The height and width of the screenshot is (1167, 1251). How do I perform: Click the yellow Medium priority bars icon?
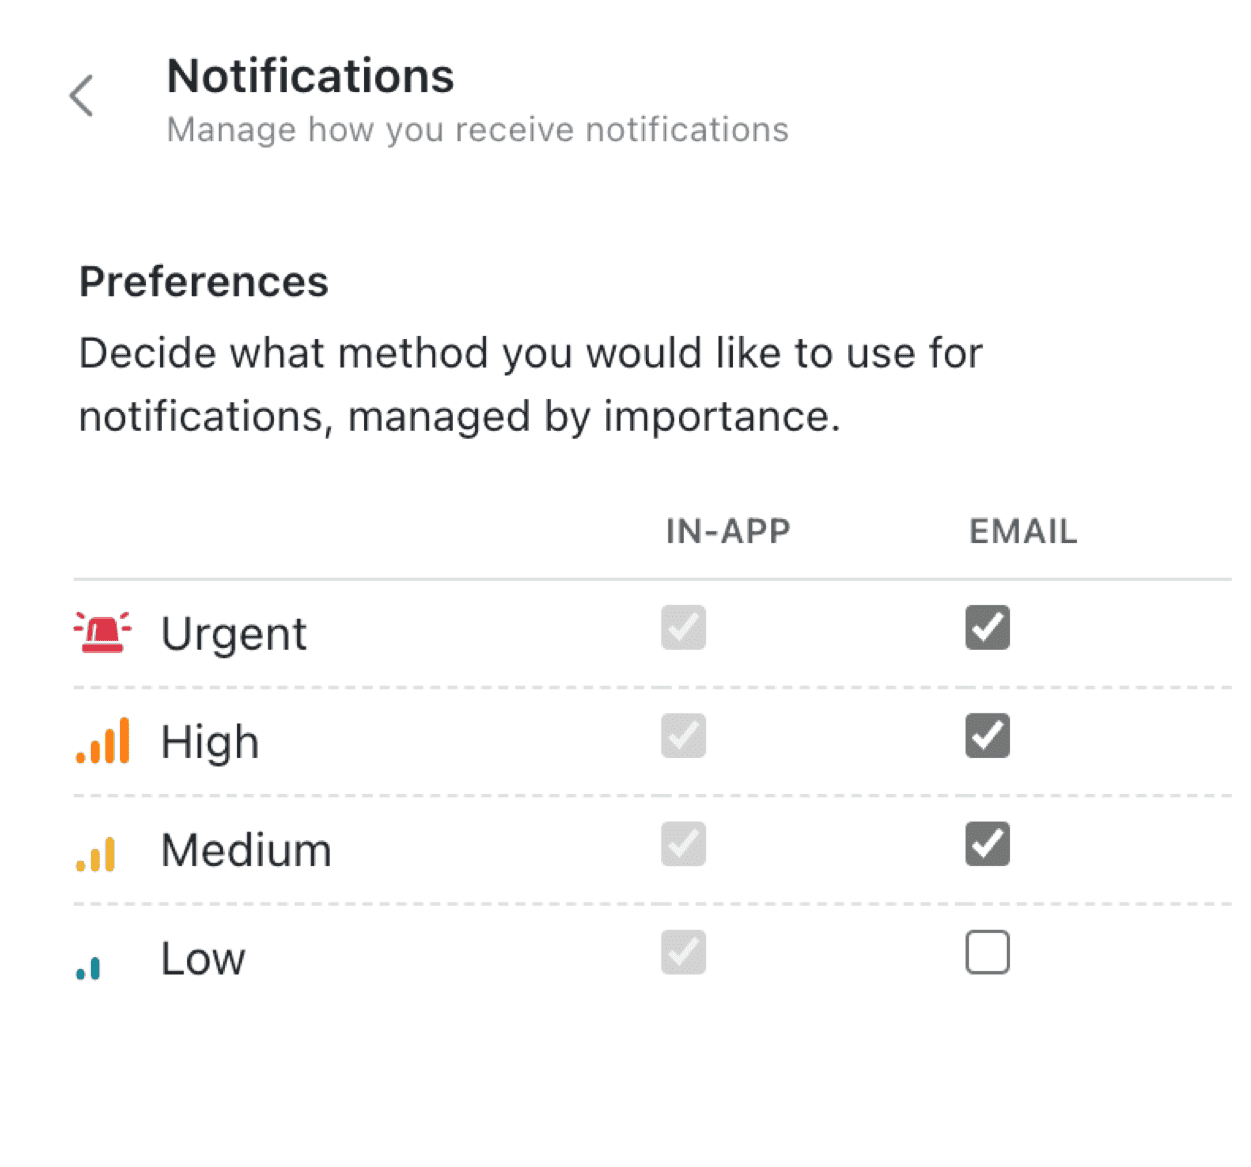click(96, 855)
